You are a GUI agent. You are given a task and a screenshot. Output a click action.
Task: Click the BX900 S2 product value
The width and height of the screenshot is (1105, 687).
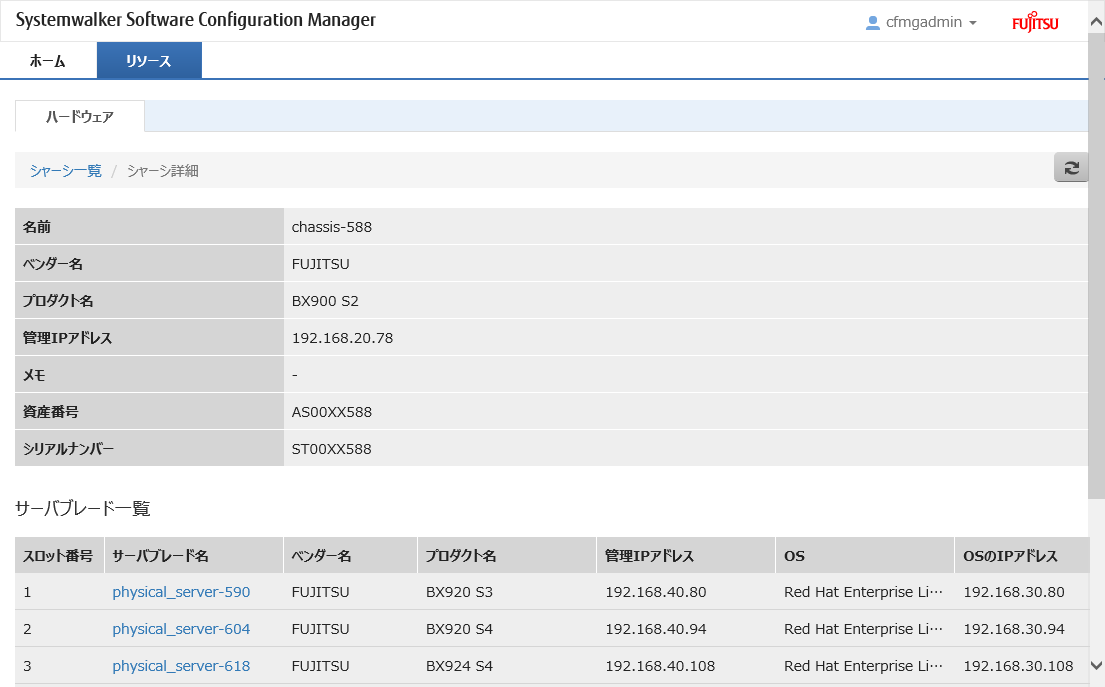(325, 301)
